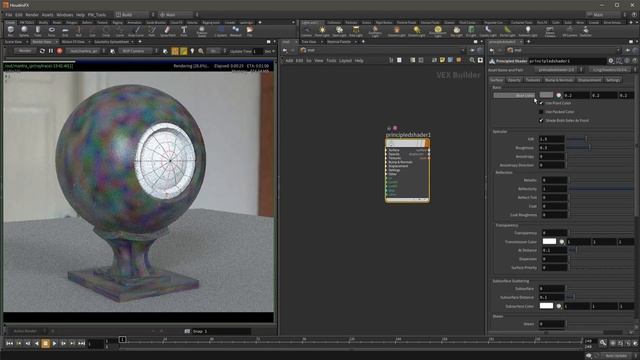Select the Sphere shelf tool

(24, 31)
